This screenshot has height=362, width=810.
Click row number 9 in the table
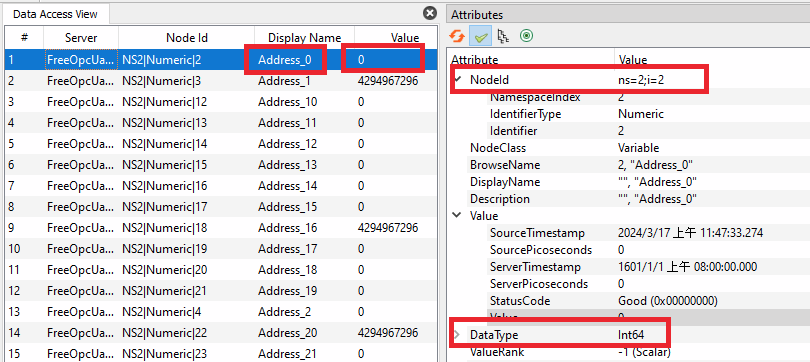click(11, 228)
